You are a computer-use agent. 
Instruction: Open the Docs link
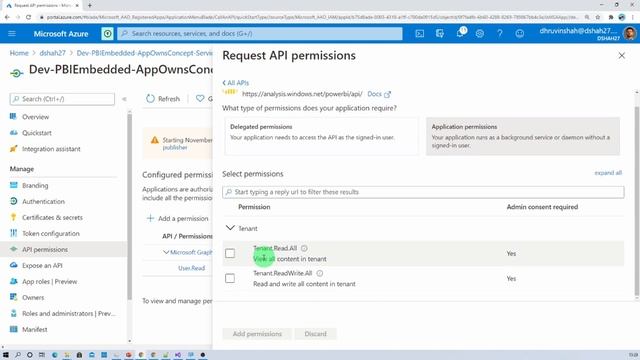pos(374,94)
